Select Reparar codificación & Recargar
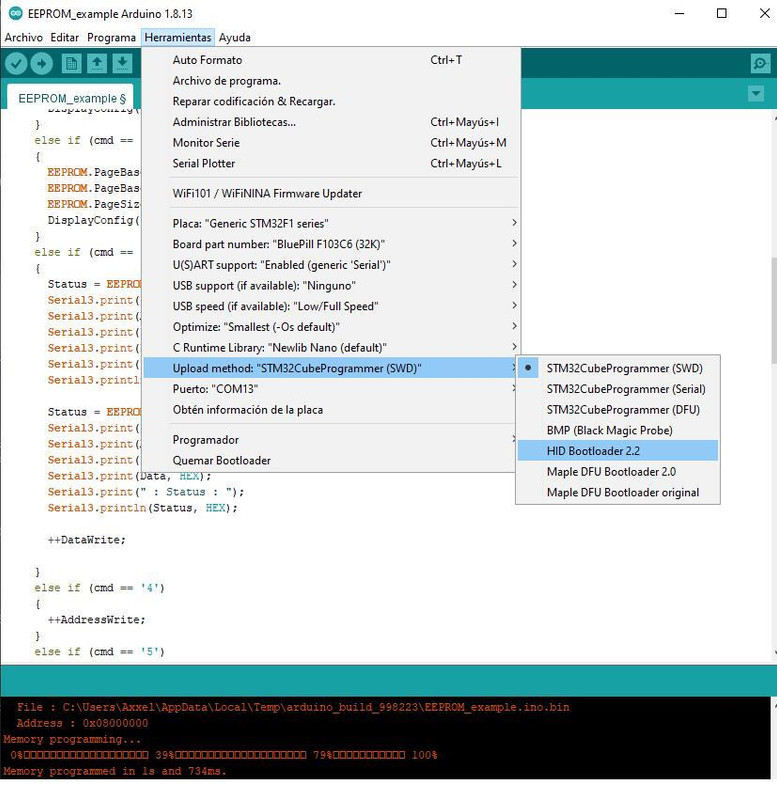 pyautogui.click(x=331, y=101)
